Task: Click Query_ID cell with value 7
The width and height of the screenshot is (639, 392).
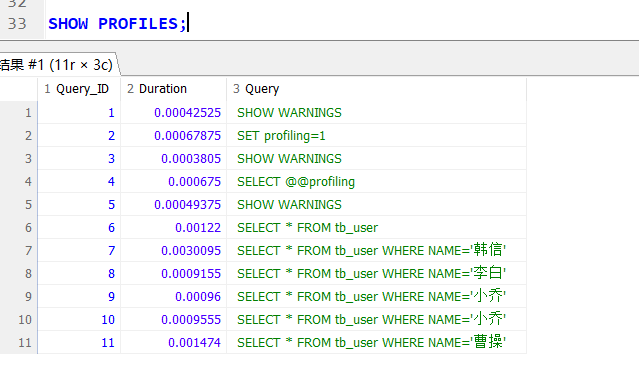Action: click(79, 251)
